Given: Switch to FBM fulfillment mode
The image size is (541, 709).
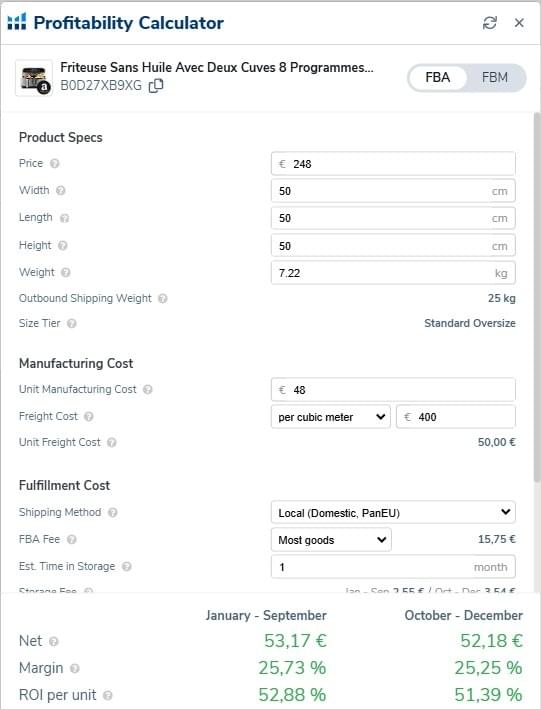Looking at the screenshot, I should pos(494,78).
